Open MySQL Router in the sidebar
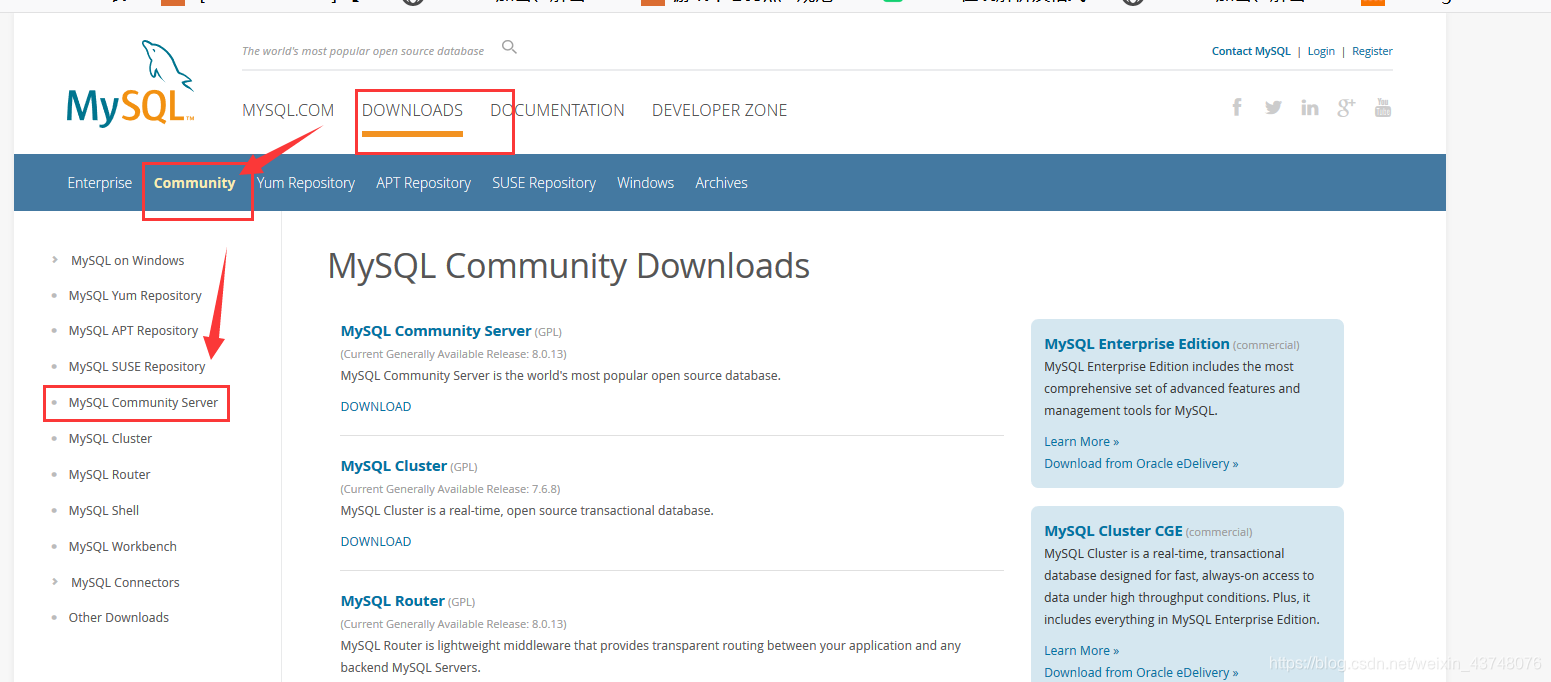 click(109, 474)
